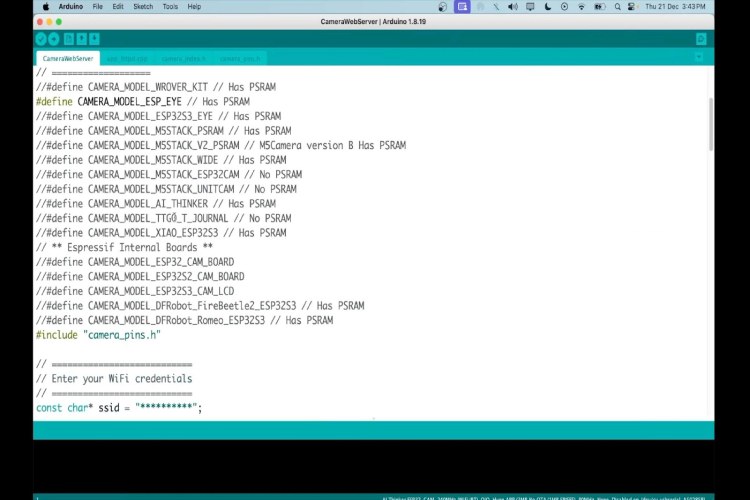Click the DFRobot_Romeo_ESP32S3 line
750x500 pixels.
185,321
